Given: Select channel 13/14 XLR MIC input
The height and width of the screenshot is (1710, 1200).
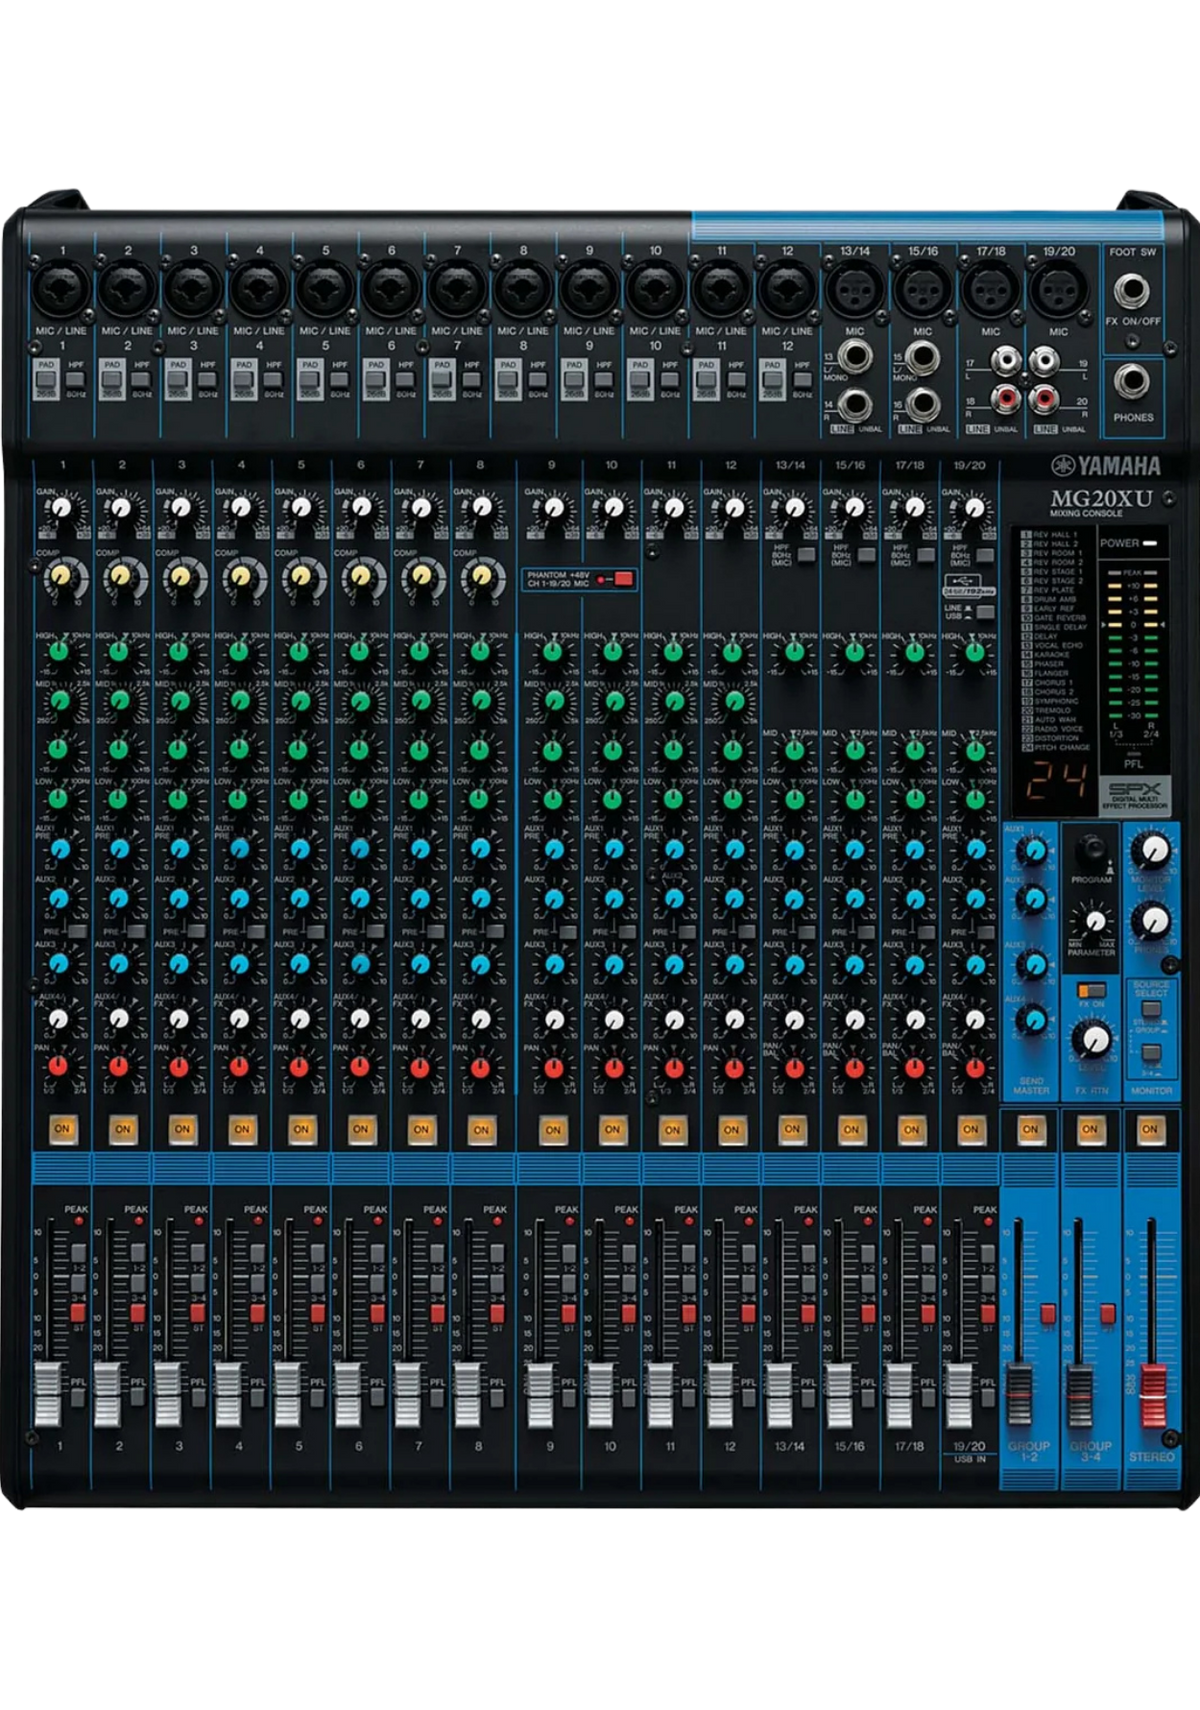Looking at the screenshot, I should (854, 291).
